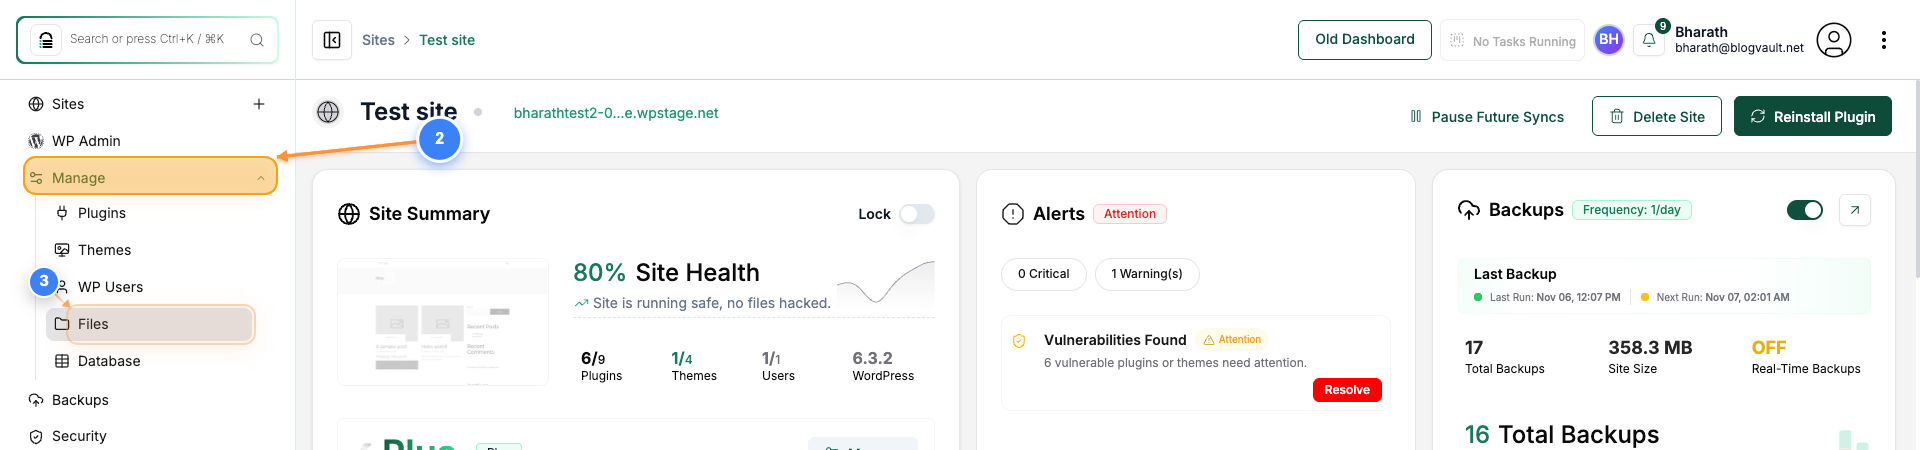The image size is (1920, 450).
Task: Open Backups in the sidebar
Action: (80, 400)
